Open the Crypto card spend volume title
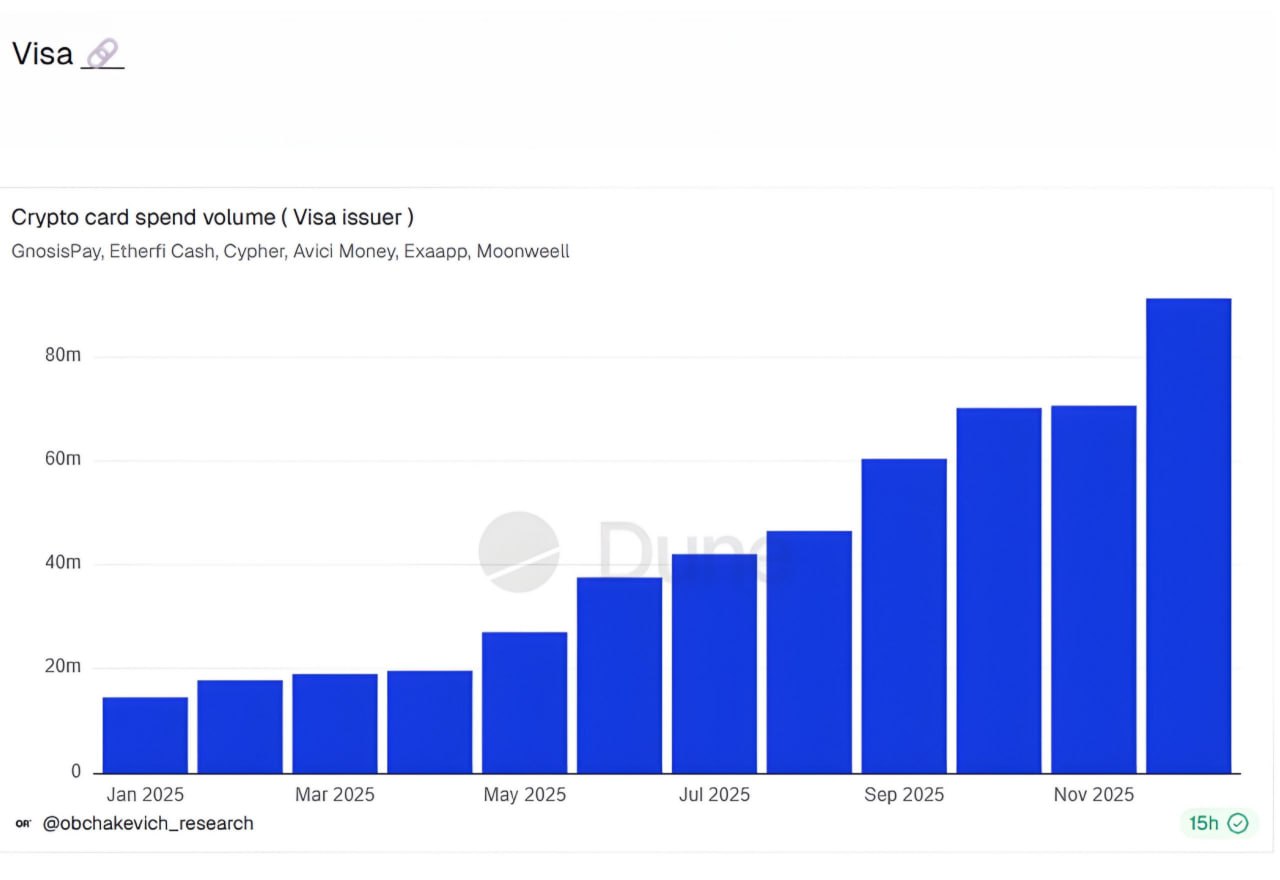 [x=212, y=217]
